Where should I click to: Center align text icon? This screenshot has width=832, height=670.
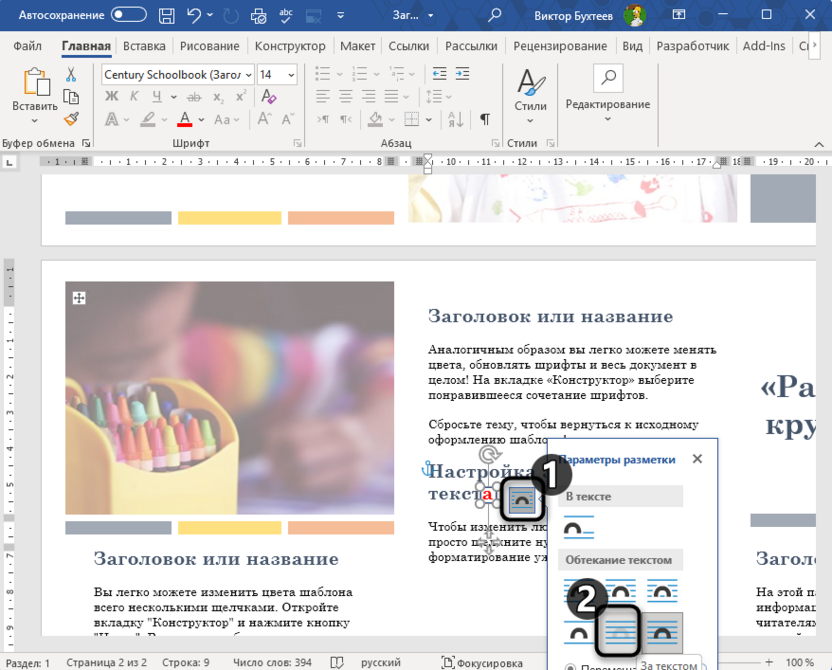[x=345, y=97]
